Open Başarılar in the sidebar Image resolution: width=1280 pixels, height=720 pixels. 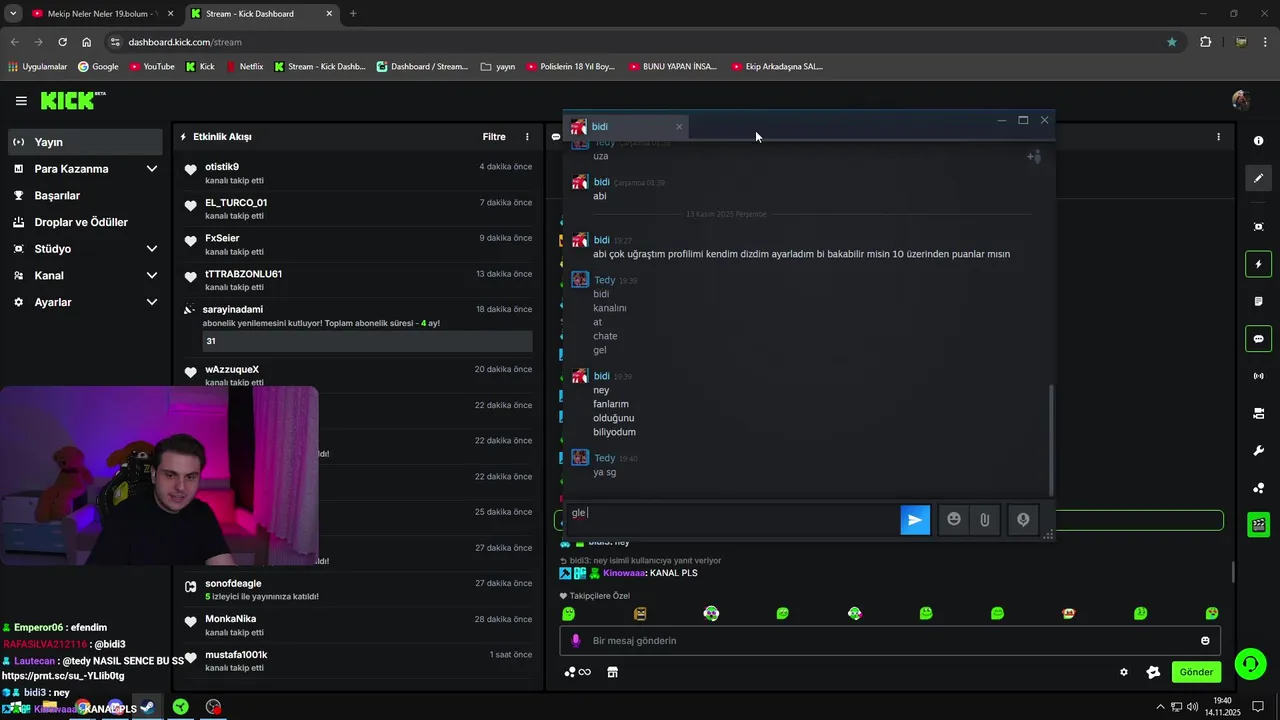[85, 196]
